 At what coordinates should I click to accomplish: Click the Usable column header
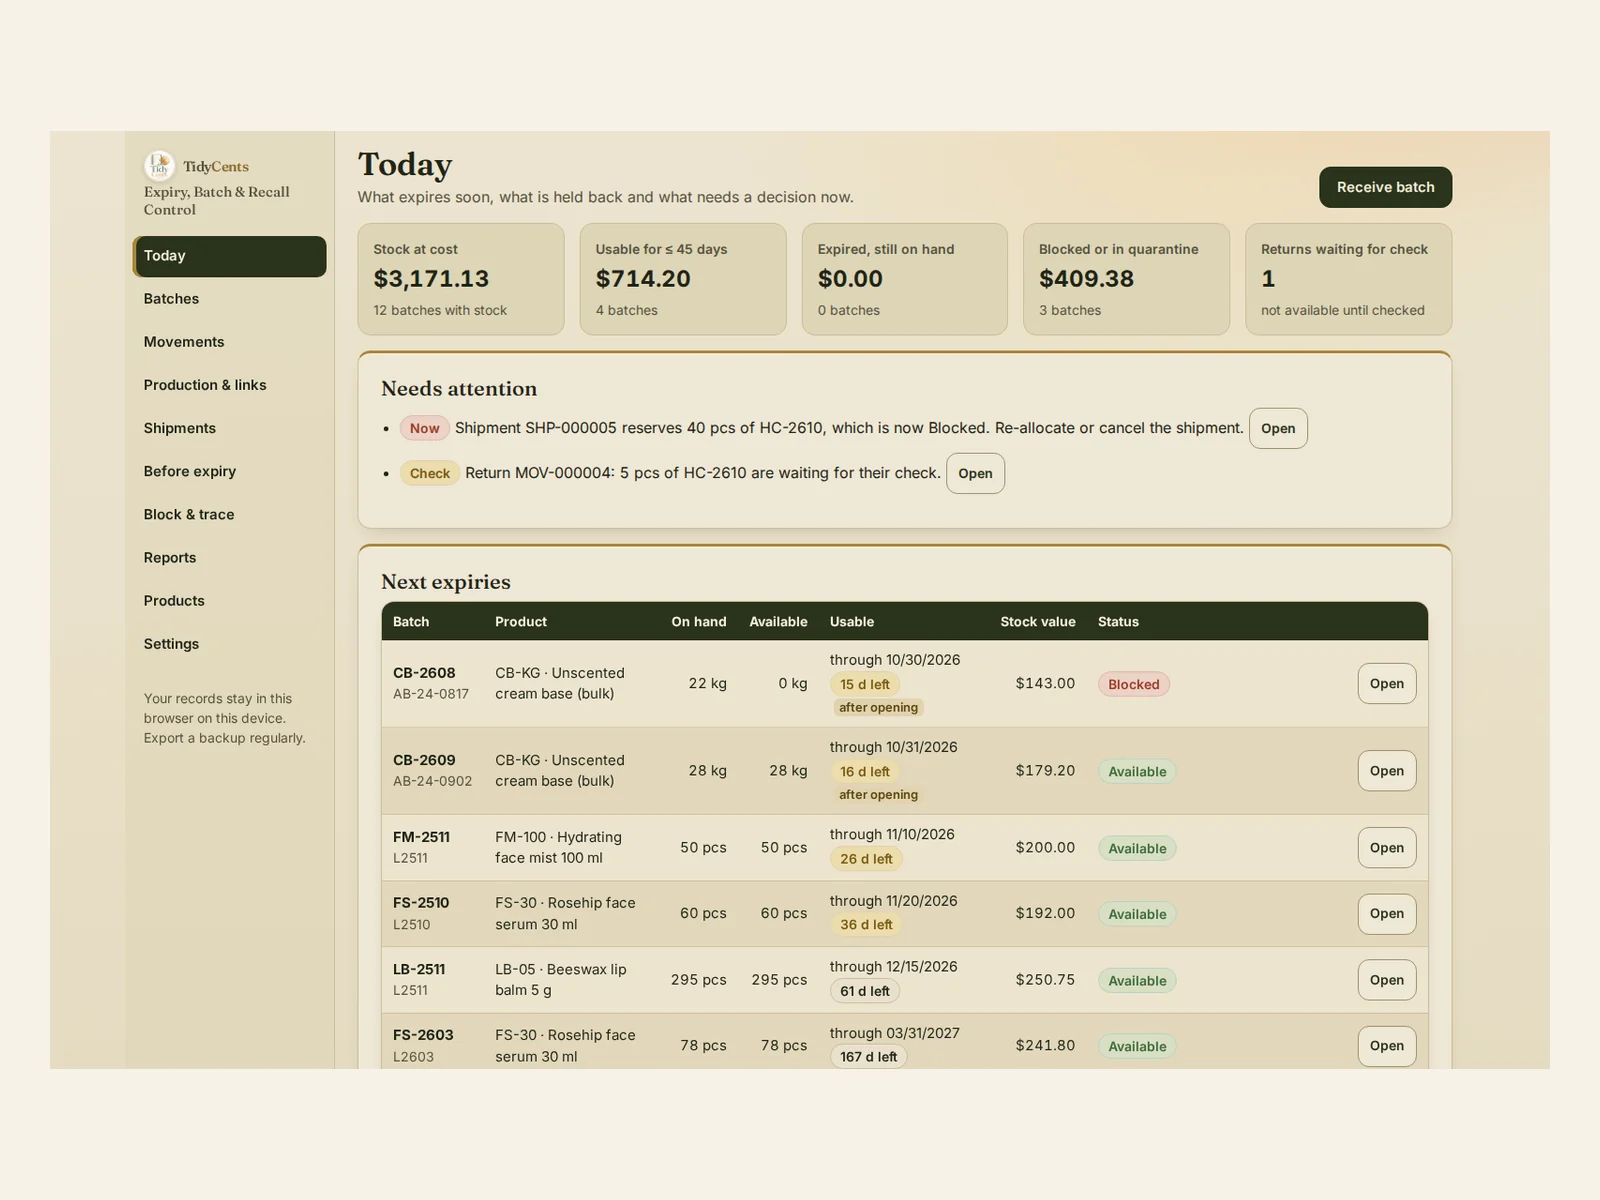(x=852, y=622)
